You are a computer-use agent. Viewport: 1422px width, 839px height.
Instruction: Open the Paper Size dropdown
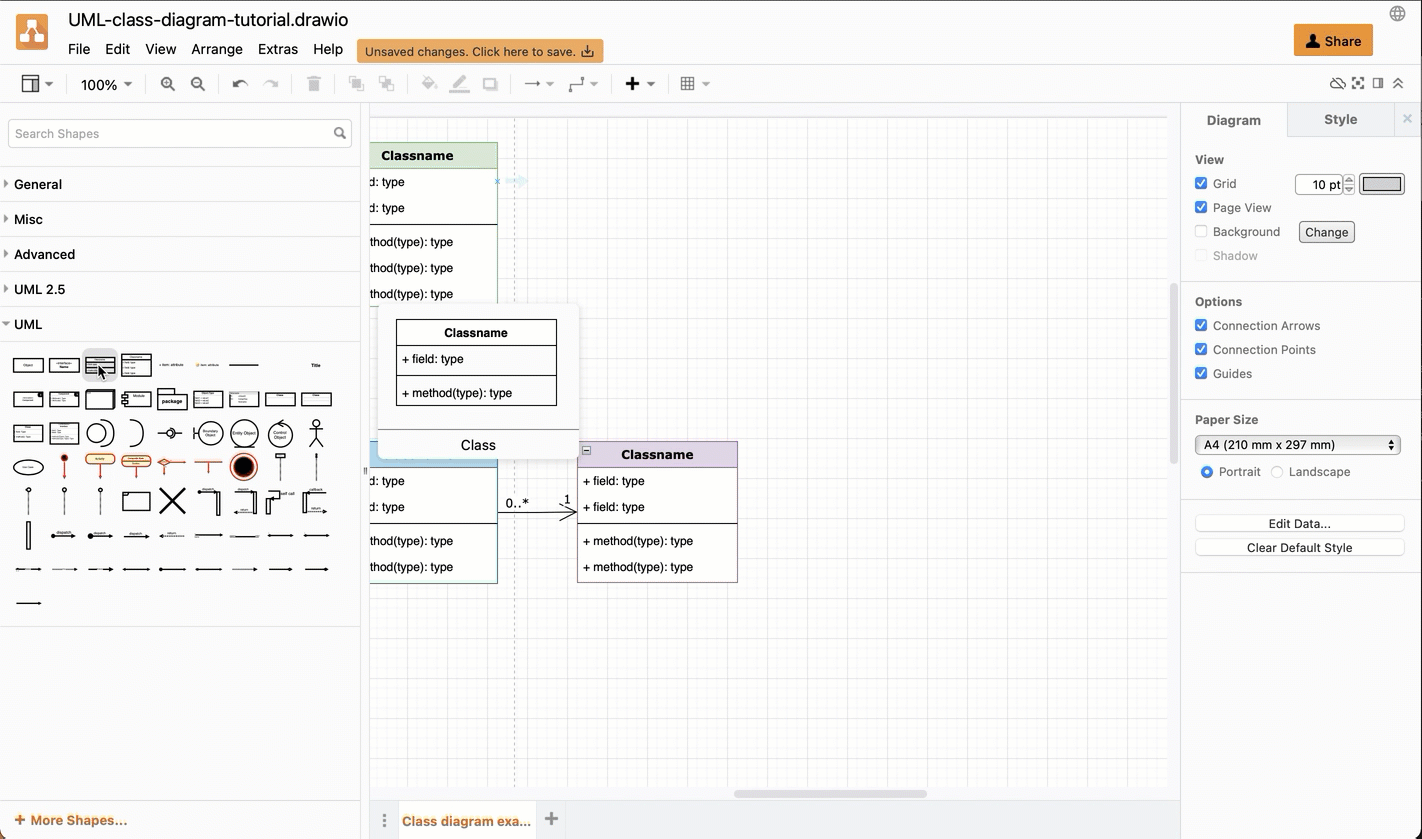tap(1297, 445)
